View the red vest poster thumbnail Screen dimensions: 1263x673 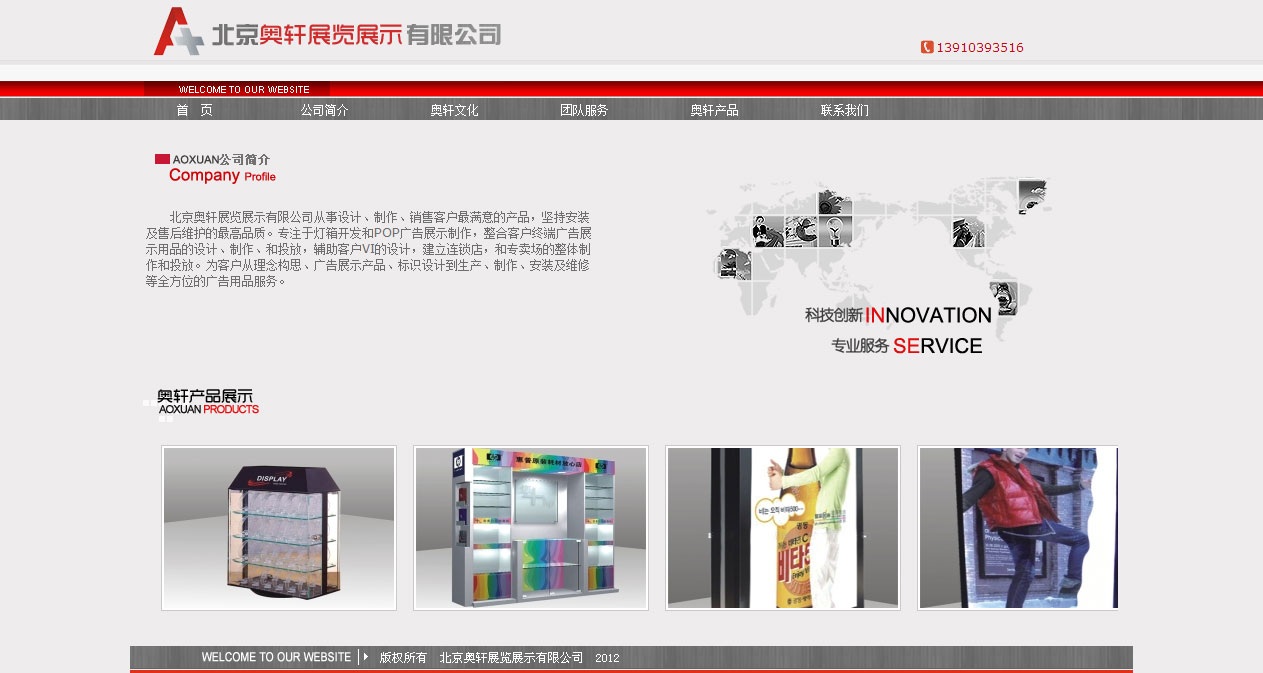coord(1018,528)
